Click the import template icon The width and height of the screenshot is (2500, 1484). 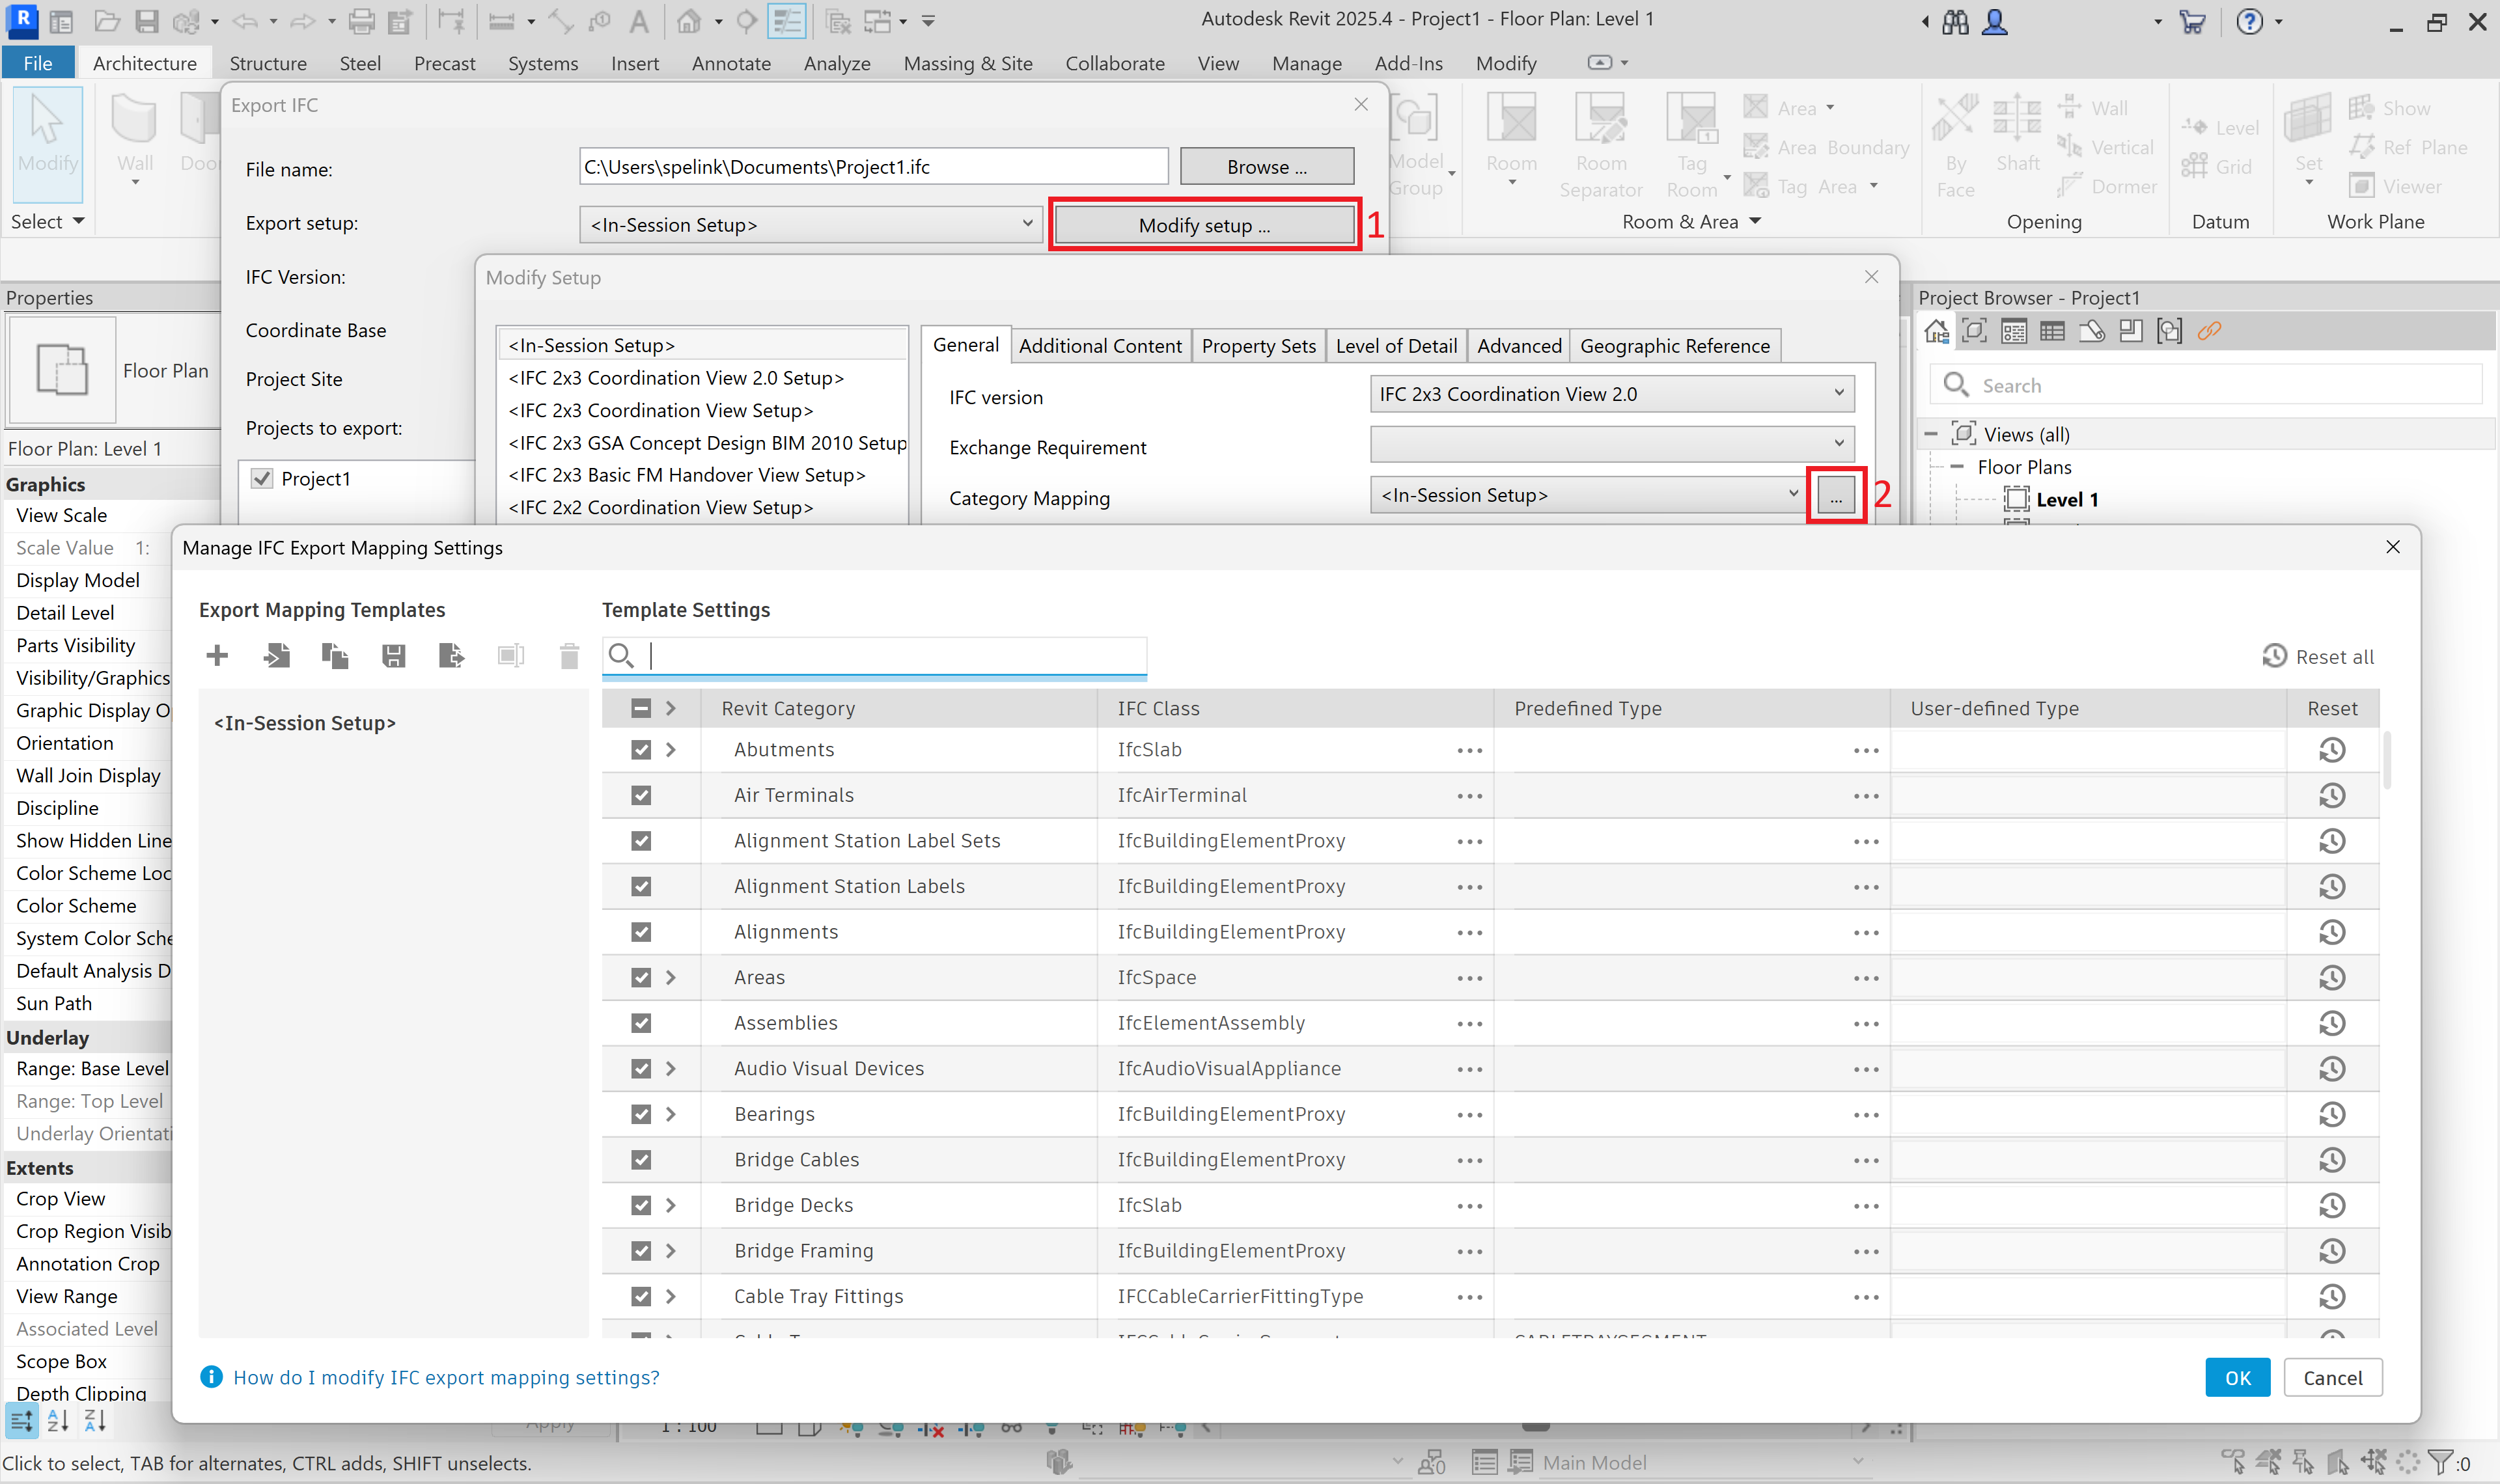276,656
